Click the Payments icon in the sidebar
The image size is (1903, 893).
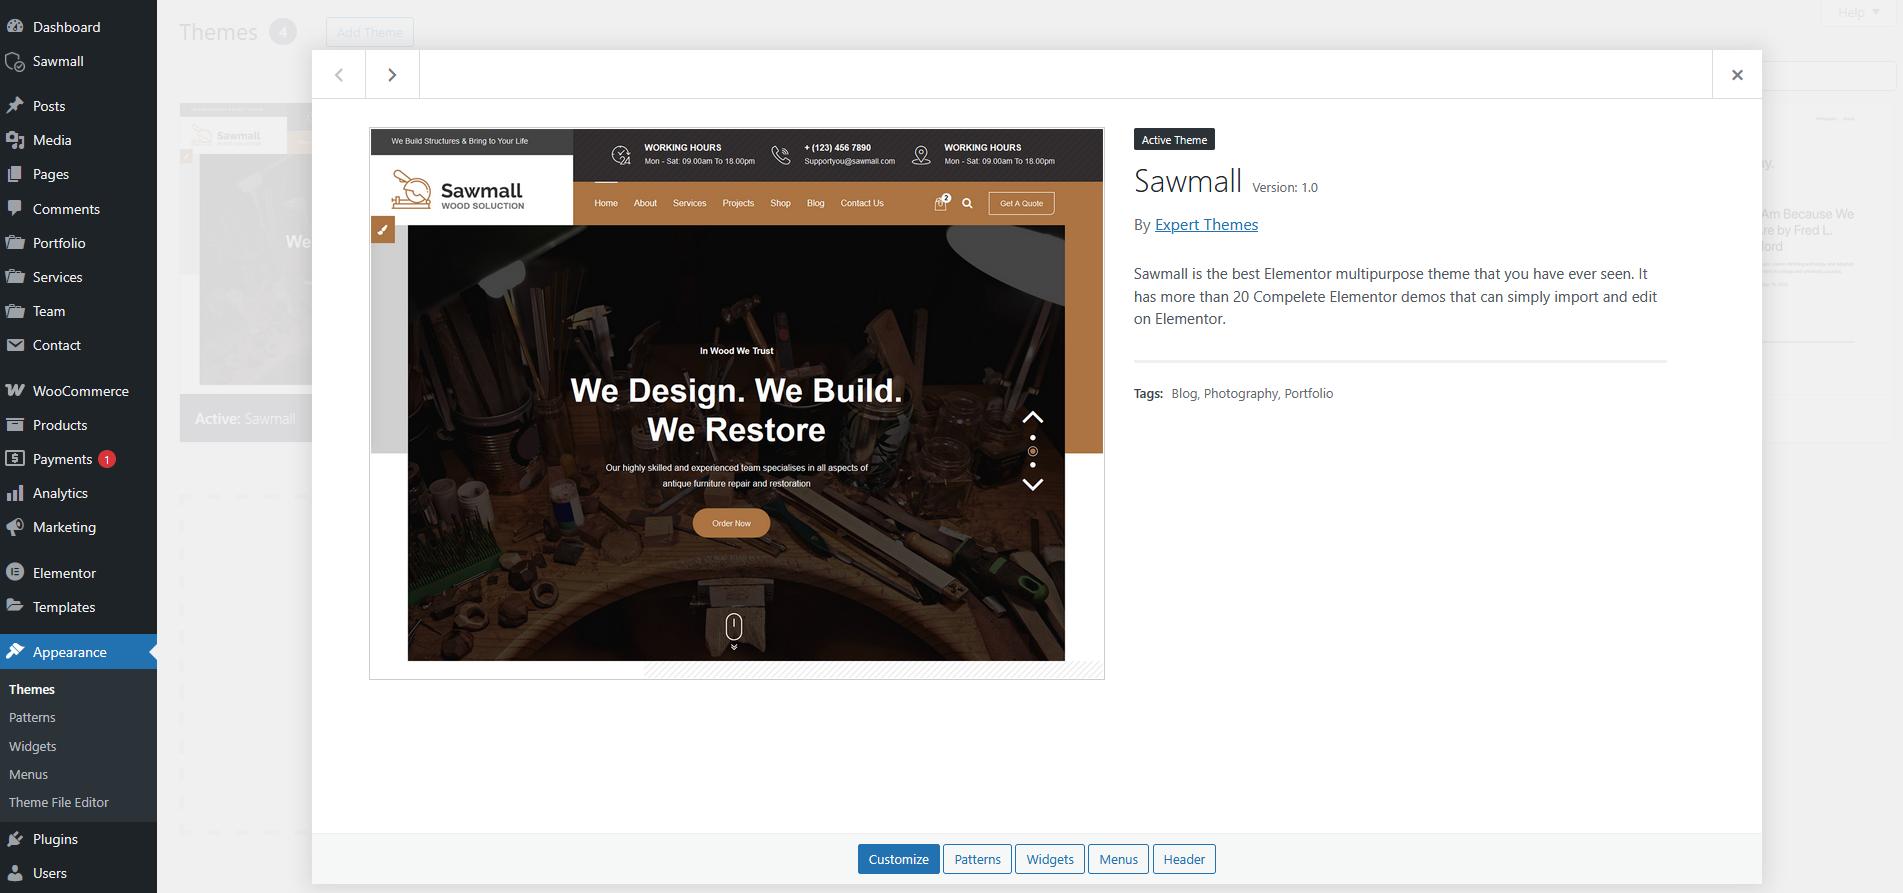click(x=15, y=459)
